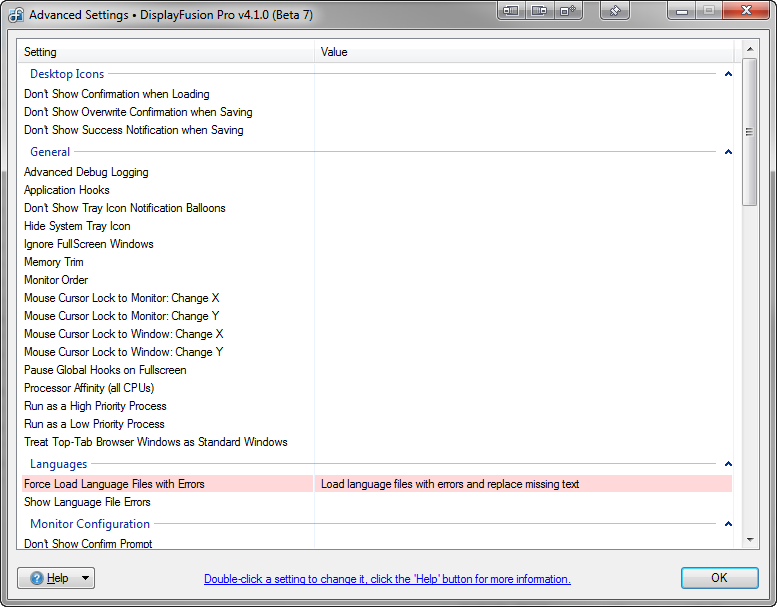Click the pin window titlebar icon
Viewport: 777px width, 607px height.
(x=616, y=11)
